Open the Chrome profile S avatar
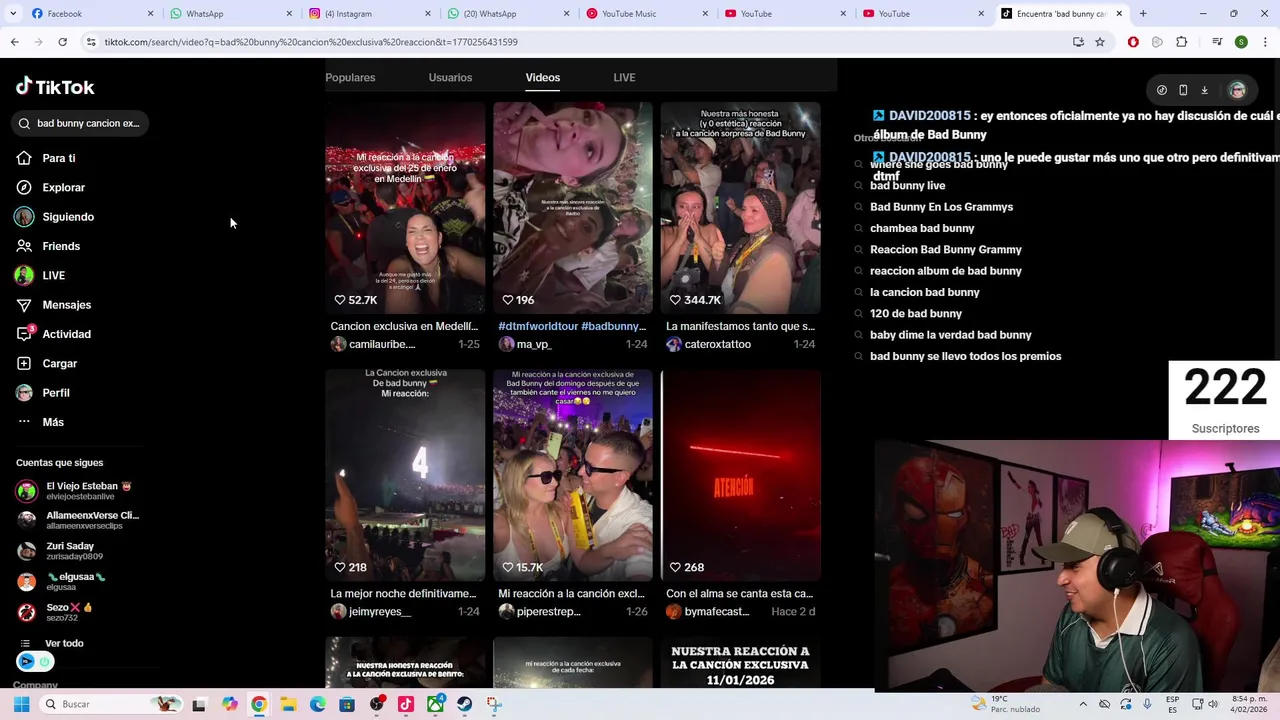Screen dimensions: 1280x720 point(1241,42)
